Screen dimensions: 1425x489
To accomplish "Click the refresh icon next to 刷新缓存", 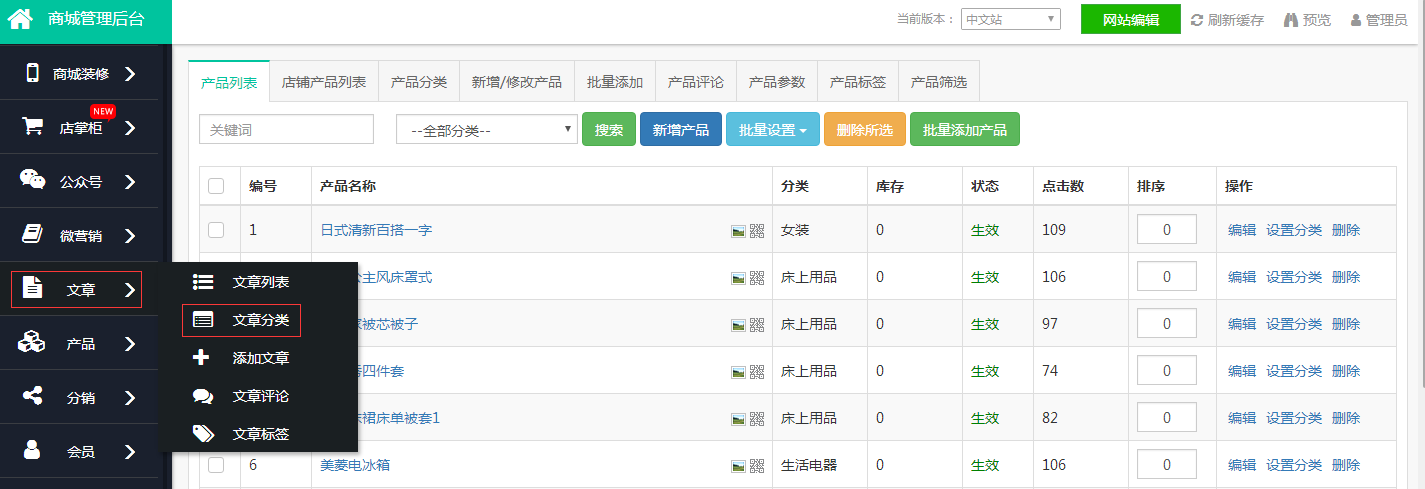I will (1196, 20).
